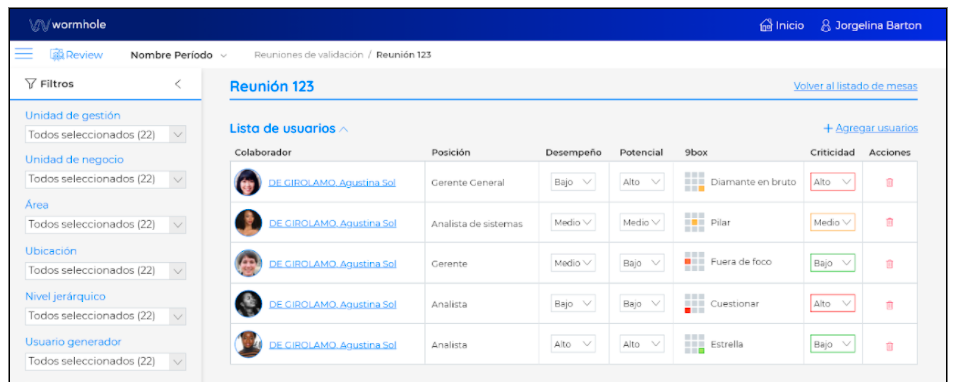The width and height of the screenshot is (958, 382).
Task: Click the Diamante en bruto label
Action: [x=753, y=182]
